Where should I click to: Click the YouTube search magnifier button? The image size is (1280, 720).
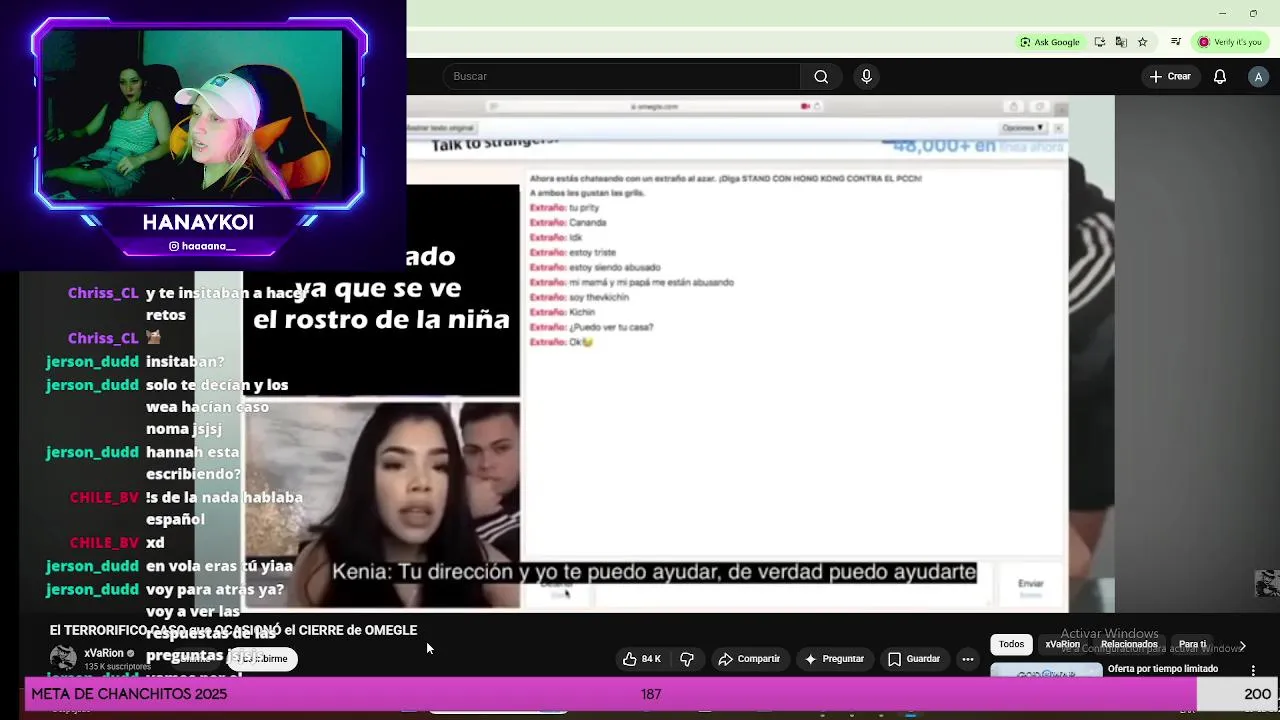click(x=821, y=77)
